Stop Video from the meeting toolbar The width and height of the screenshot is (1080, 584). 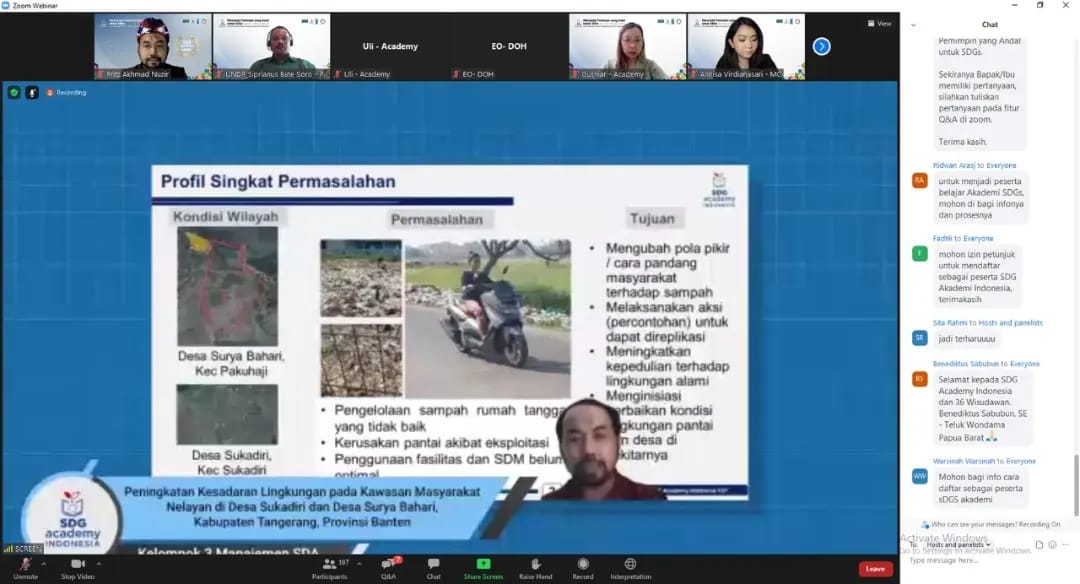(x=76, y=566)
